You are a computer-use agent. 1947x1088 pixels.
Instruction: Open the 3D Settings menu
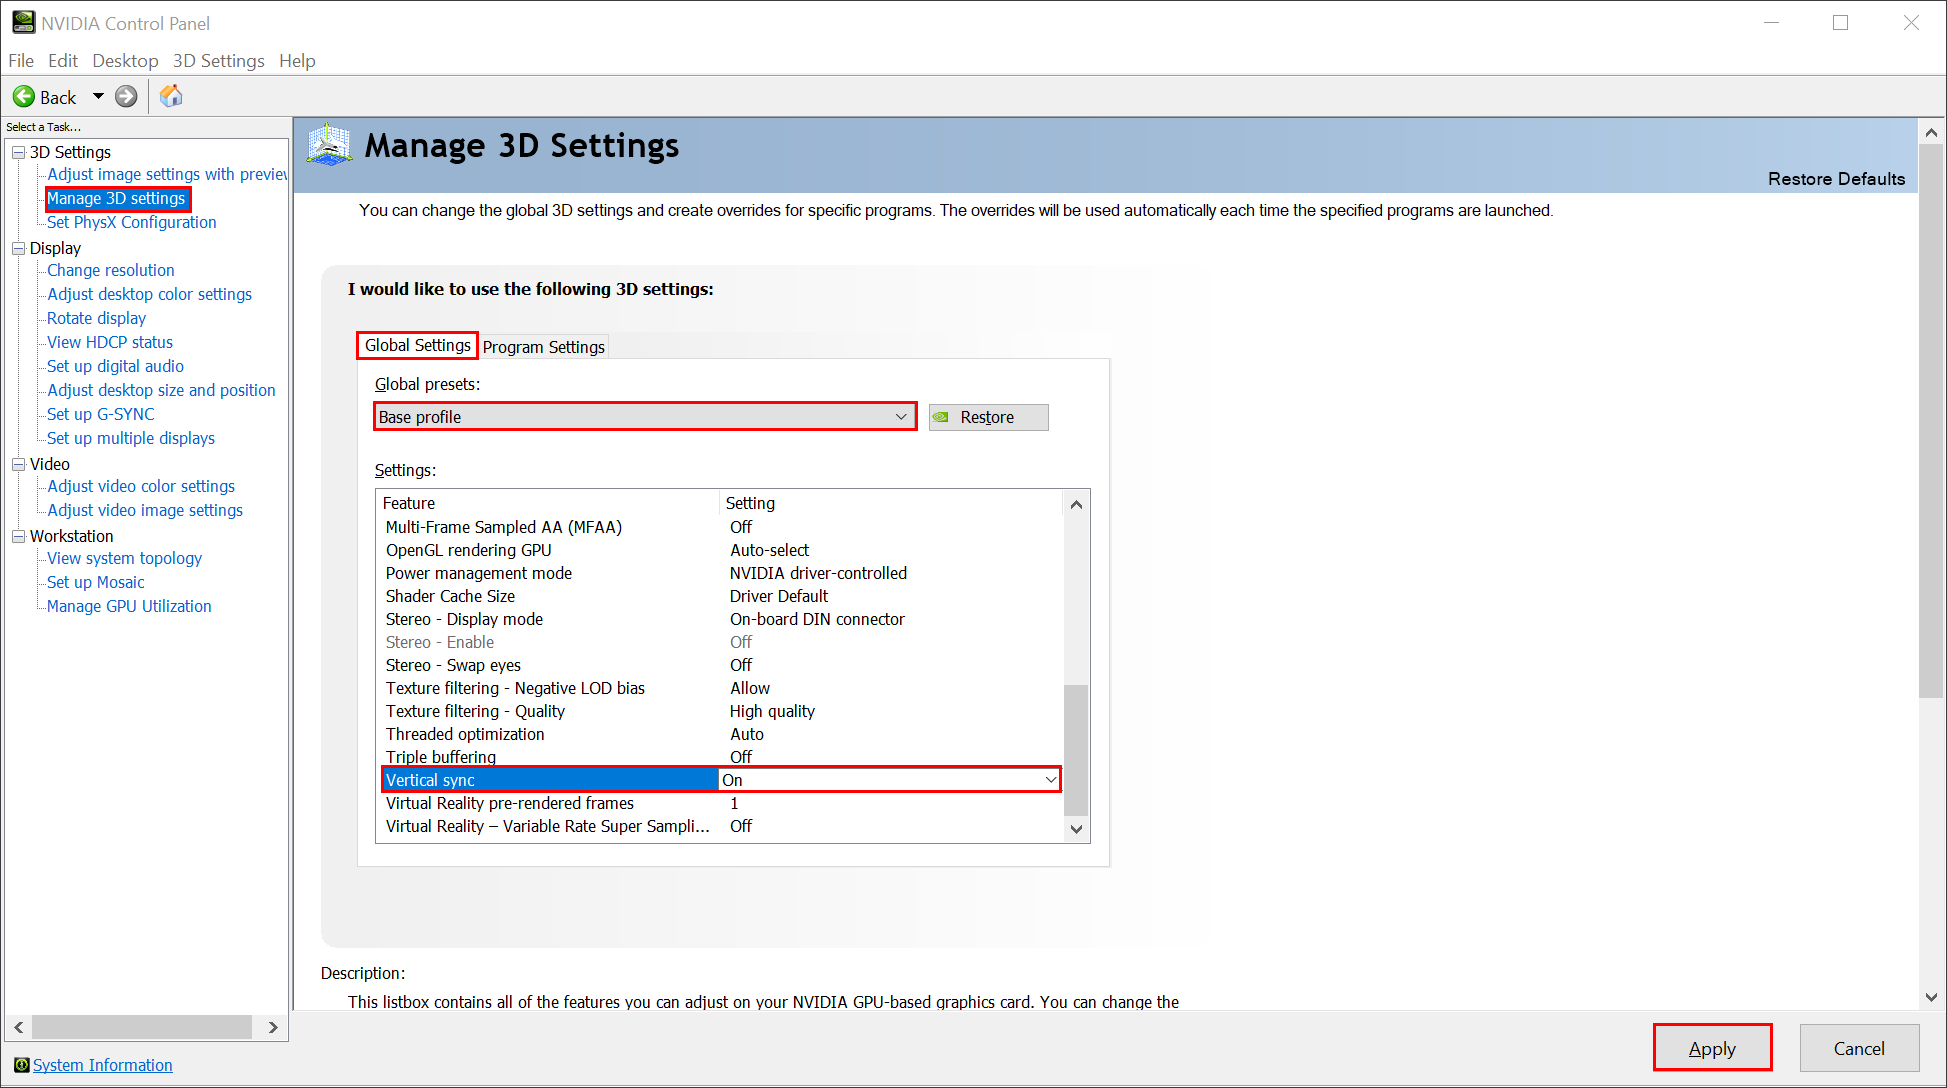pyautogui.click(x=218, y=61)
